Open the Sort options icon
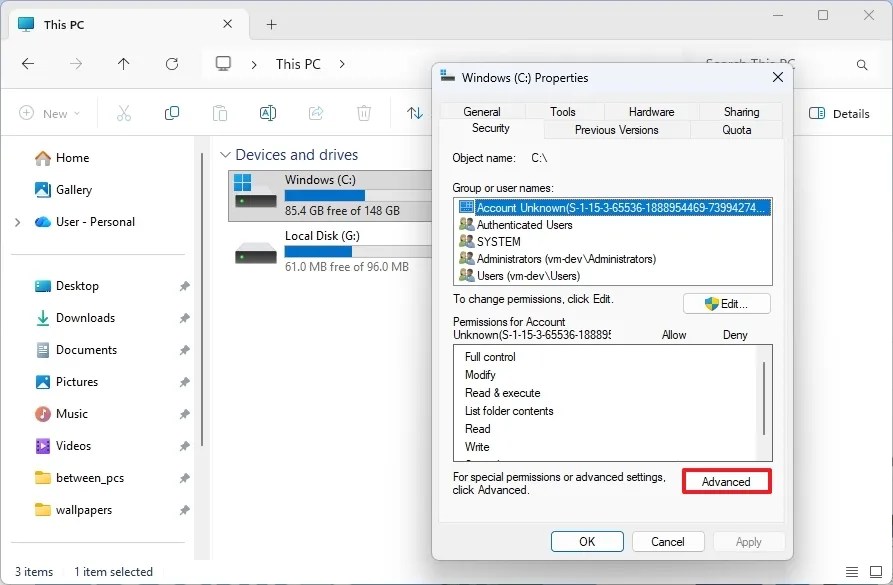Screen dimensions: 893x585 (413, 113)
